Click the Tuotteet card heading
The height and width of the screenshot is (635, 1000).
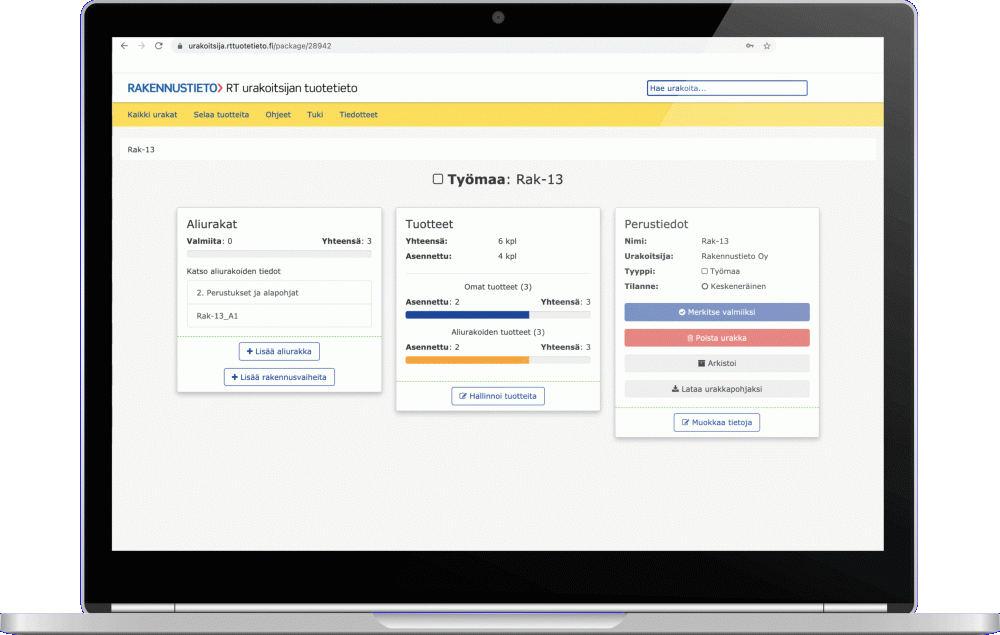(x=429, y=224)
